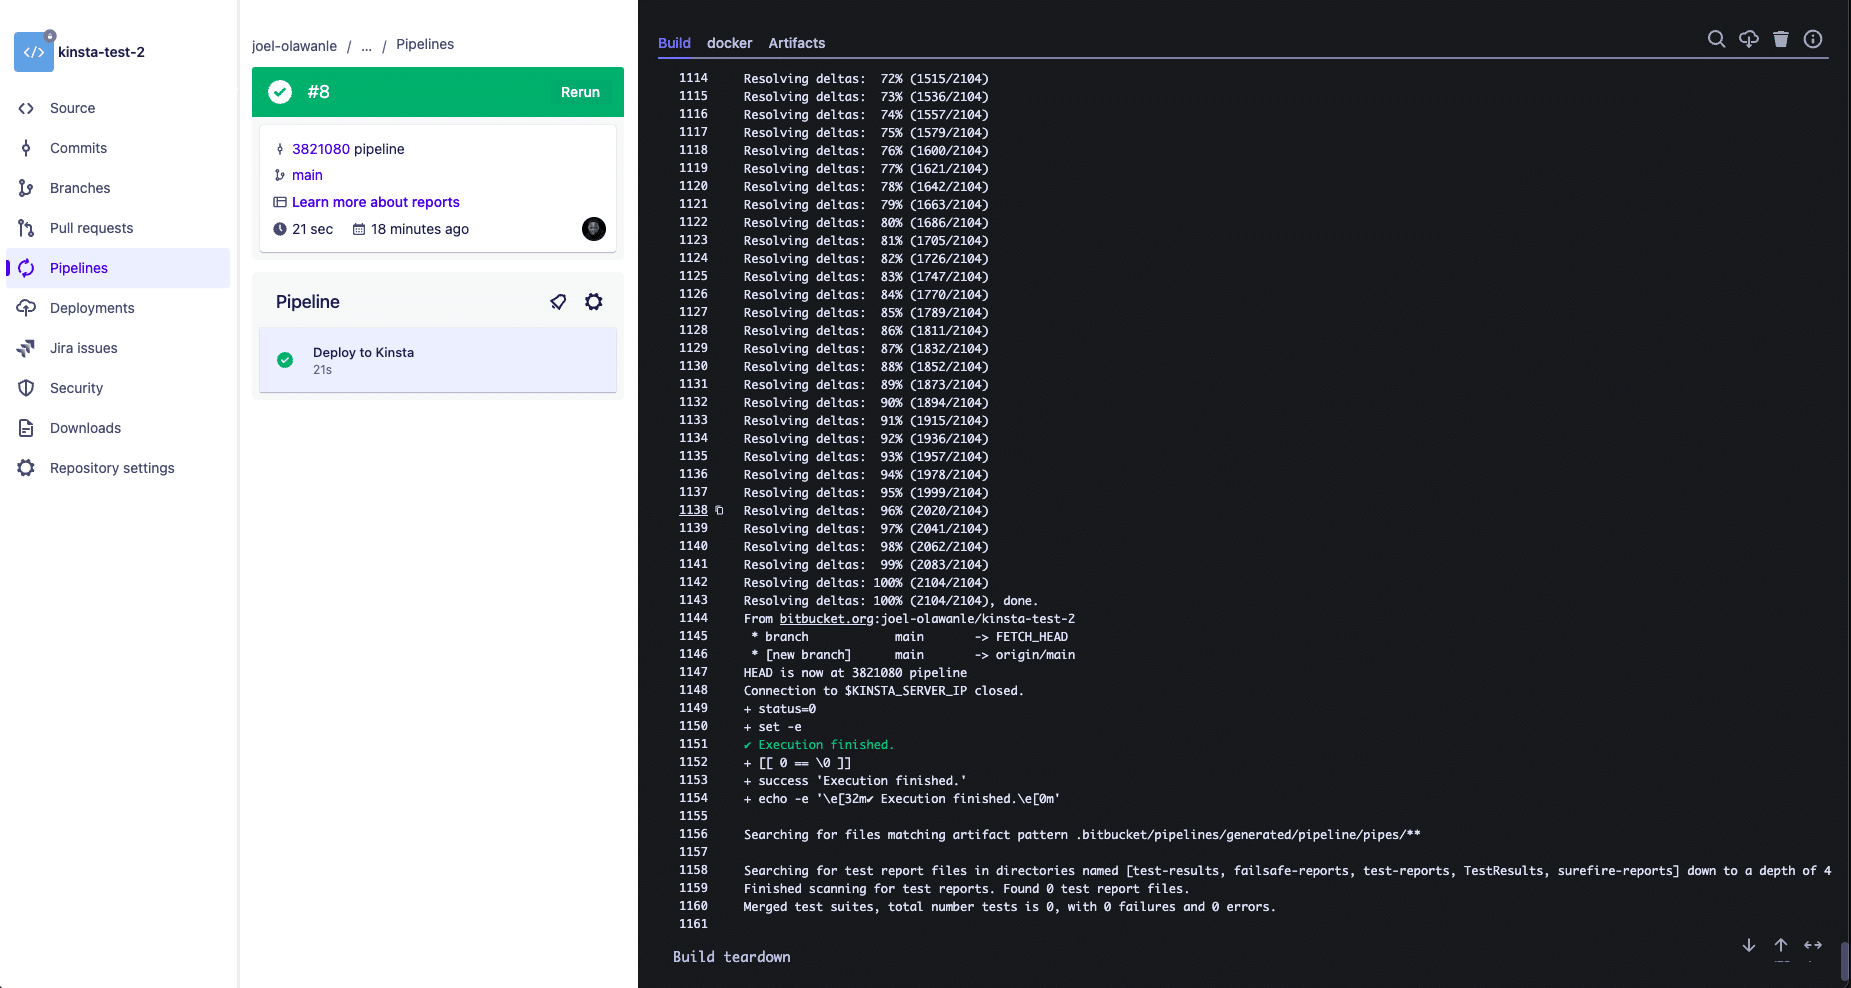1851x988 pixels.
Task: Open Pull requests from the sidebar
Action: coord(91,228)
